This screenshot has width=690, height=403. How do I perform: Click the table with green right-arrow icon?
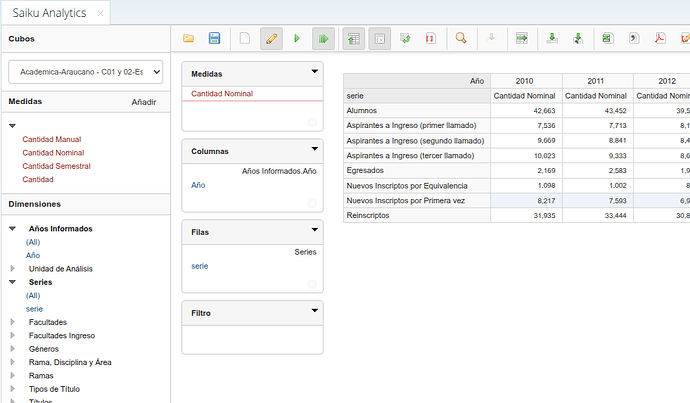[x=522, y=38]
